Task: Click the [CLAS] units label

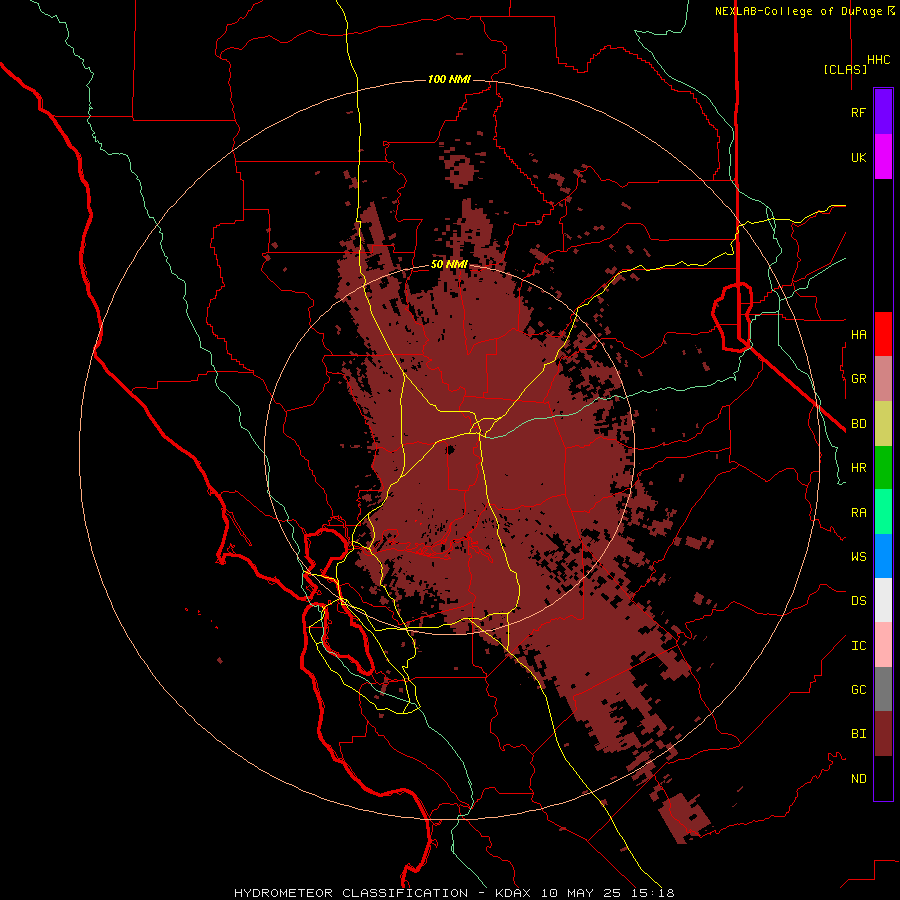Action: [845, 69]
